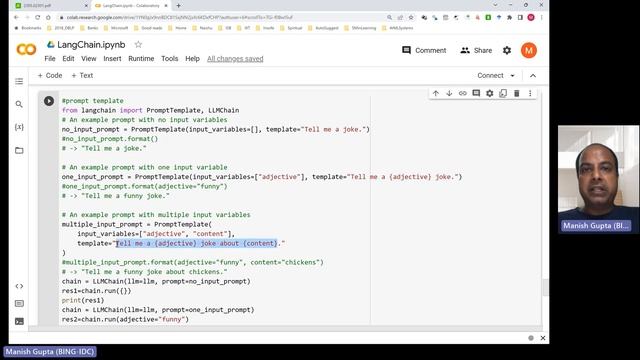Viewport: 640px width, 360px height.
Task: Open the Chrome profile avatar
Action: point(531,18)
